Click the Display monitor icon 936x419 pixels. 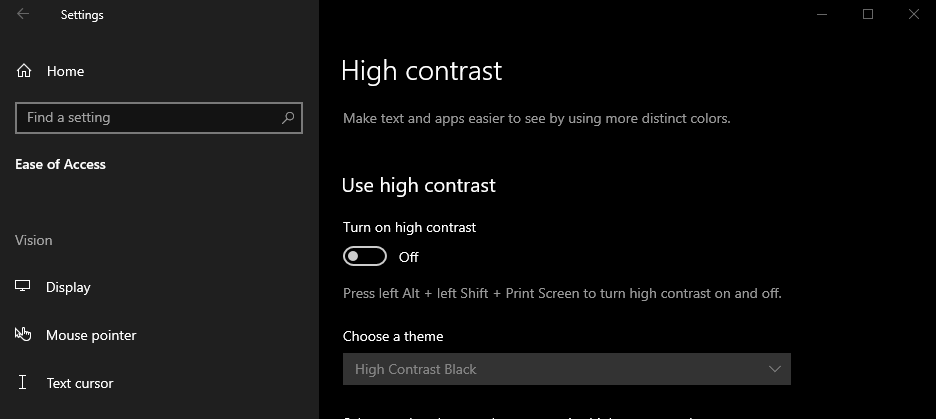23,286
